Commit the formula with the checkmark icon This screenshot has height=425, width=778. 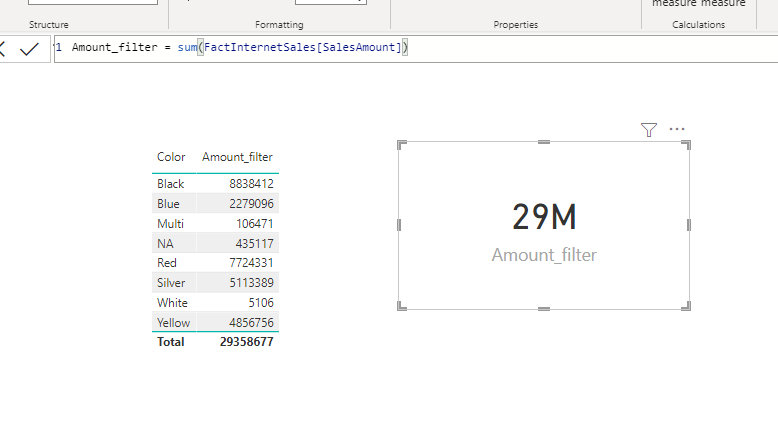point(29,49)
